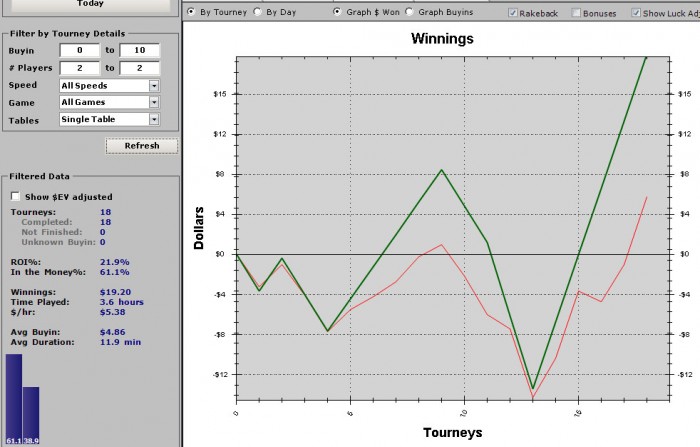Click the Tourneys count value 18
The width and height of the screenshot is (700, 447).
click(106, 212)
